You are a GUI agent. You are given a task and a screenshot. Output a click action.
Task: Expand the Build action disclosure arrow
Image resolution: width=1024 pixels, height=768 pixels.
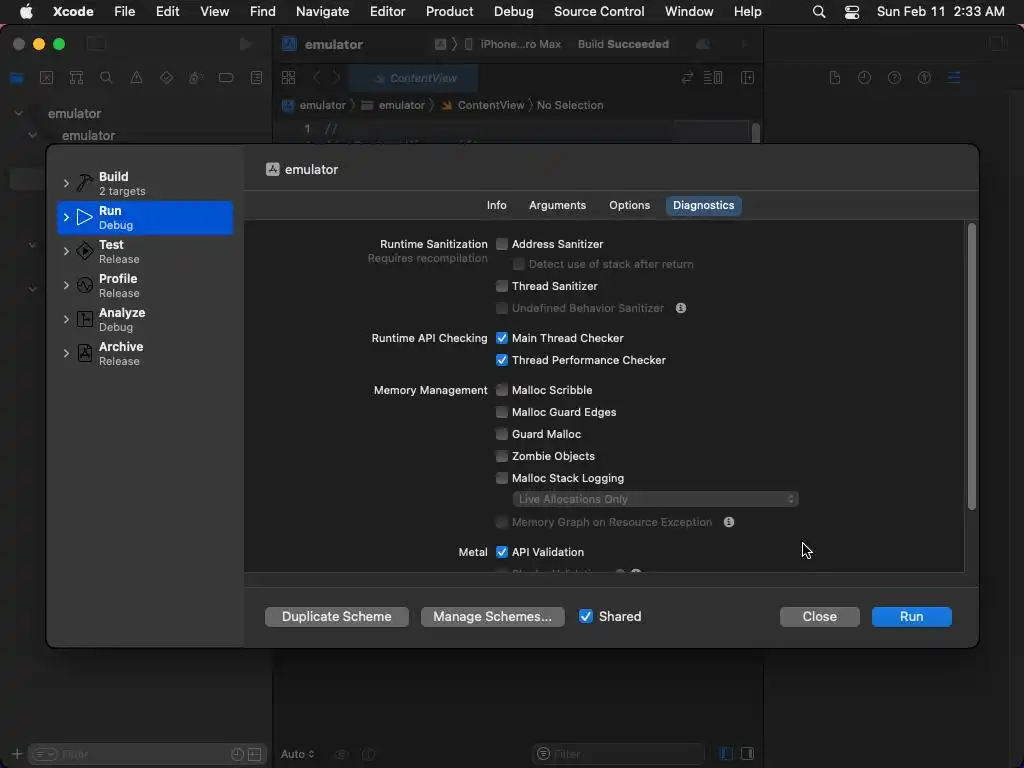66,184
